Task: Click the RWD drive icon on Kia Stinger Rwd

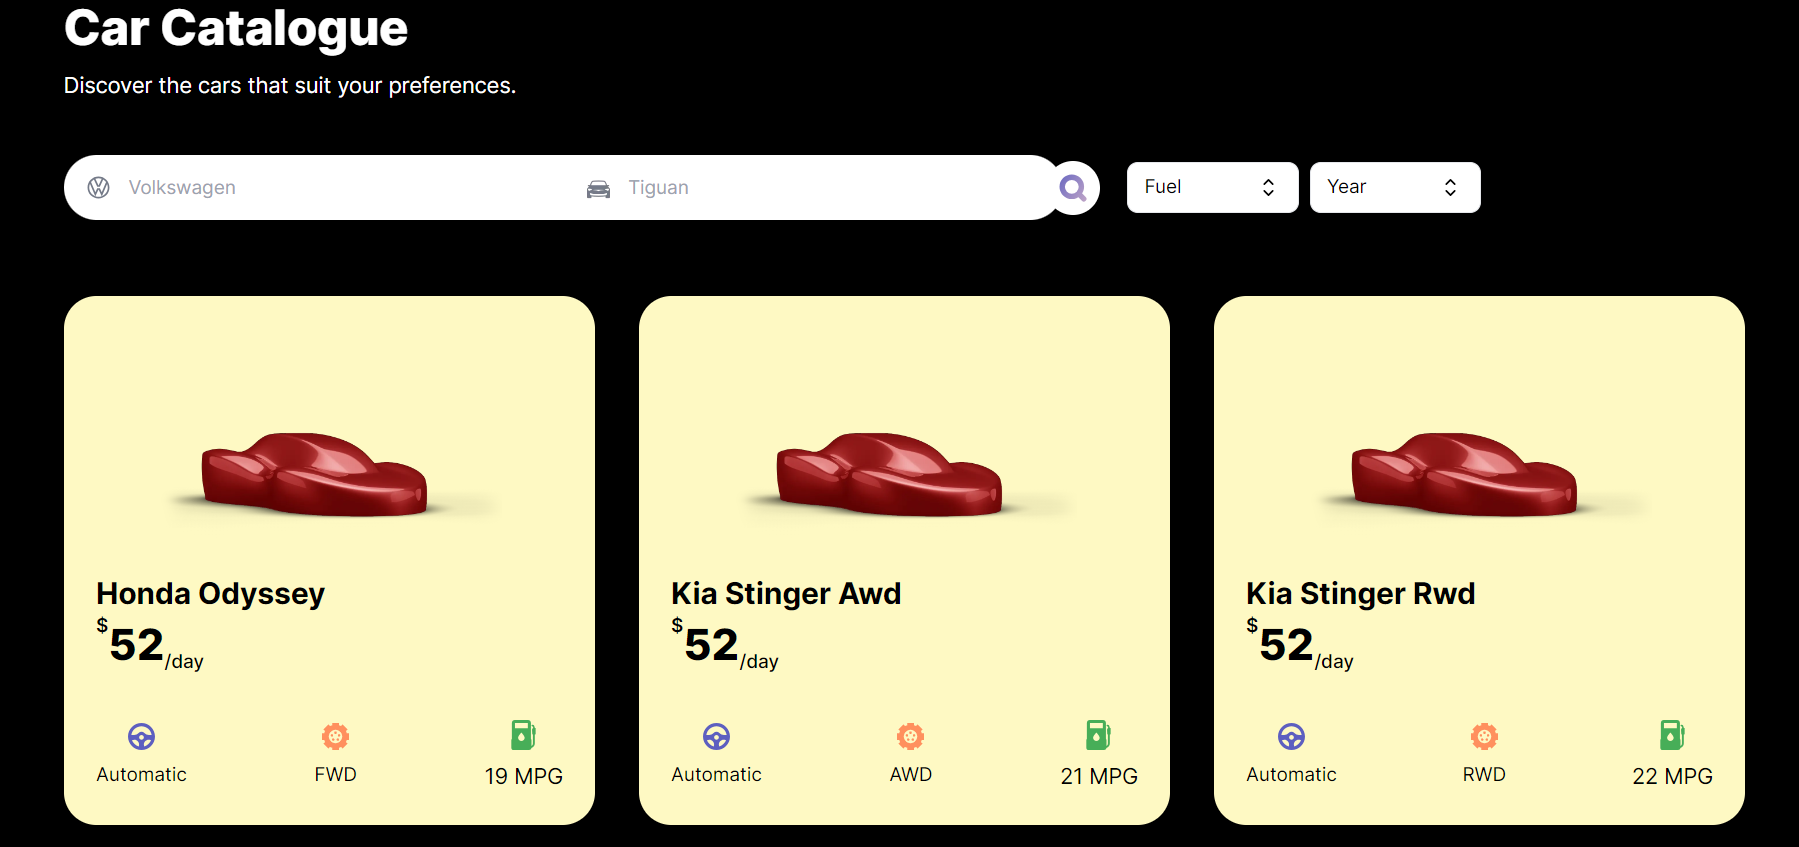Action: point(1484,737)
